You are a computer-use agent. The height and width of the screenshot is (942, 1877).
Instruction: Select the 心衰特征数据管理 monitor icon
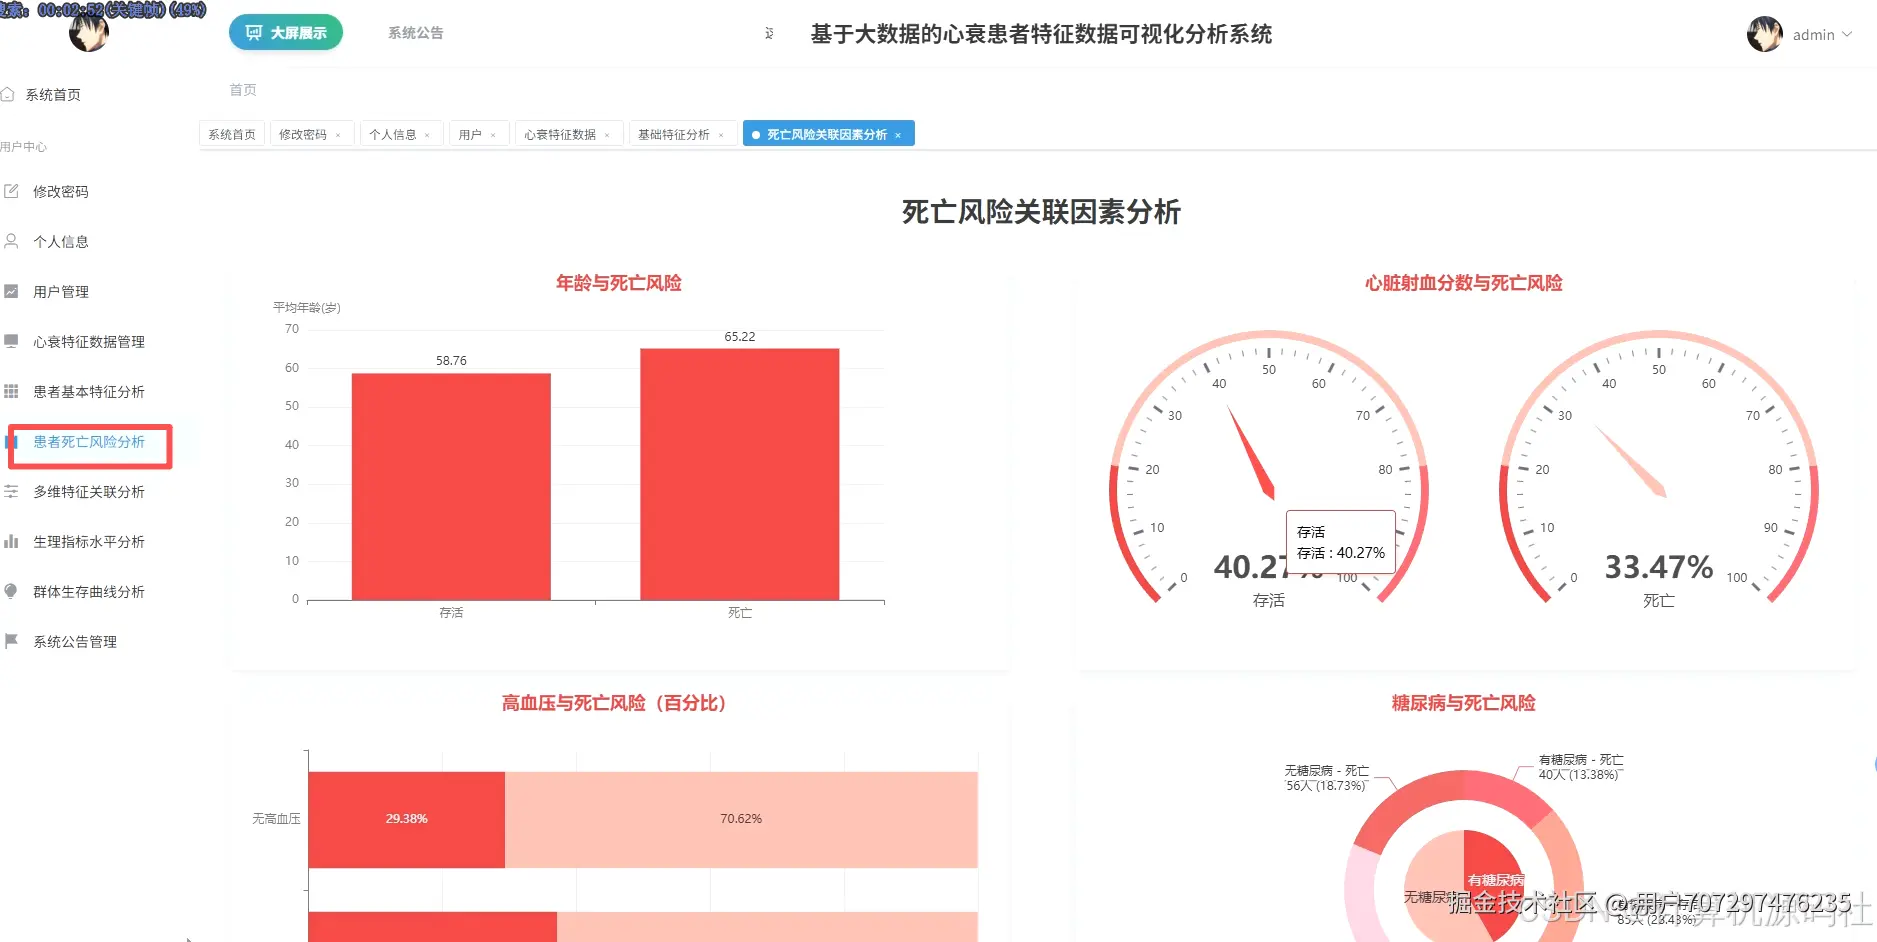(x=11, y=341)
